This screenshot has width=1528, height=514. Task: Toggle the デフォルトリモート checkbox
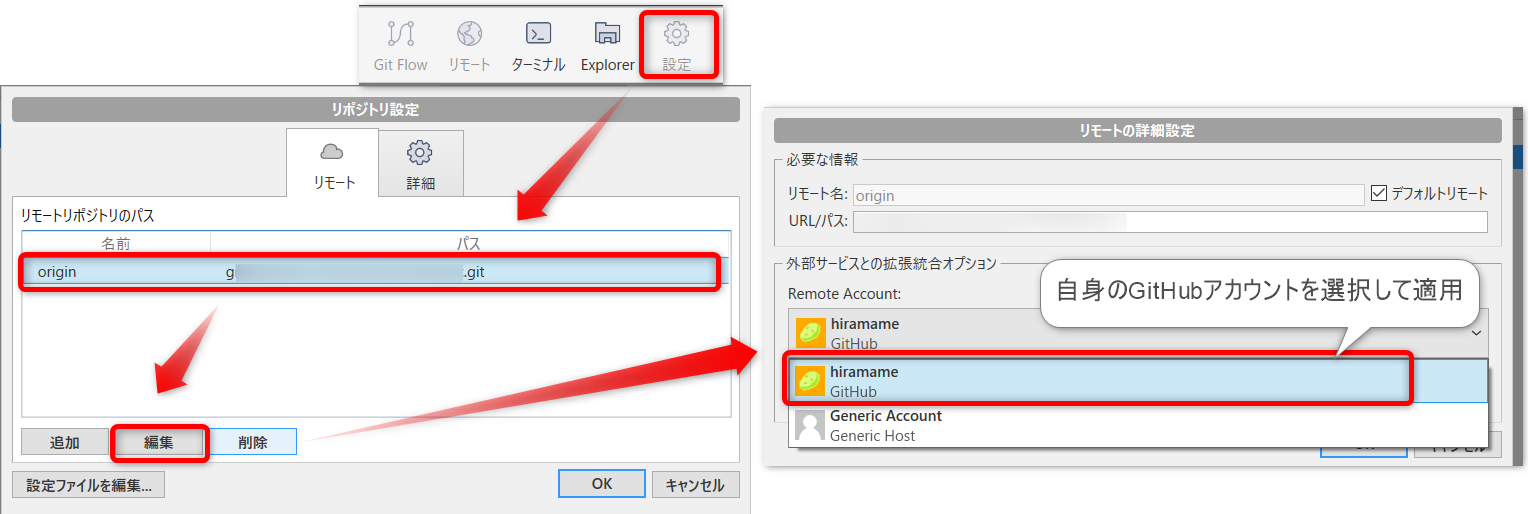[x=1379, y=194]
